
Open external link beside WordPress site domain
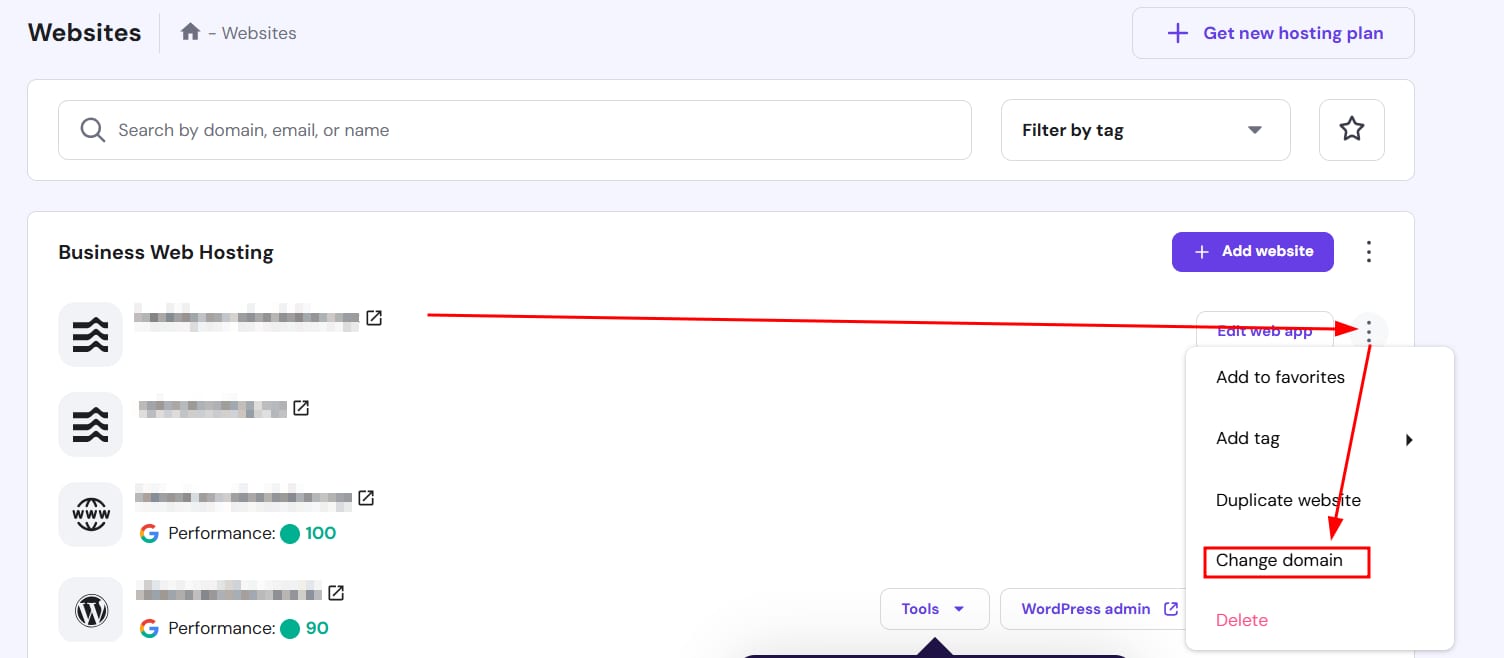point(337,593)
